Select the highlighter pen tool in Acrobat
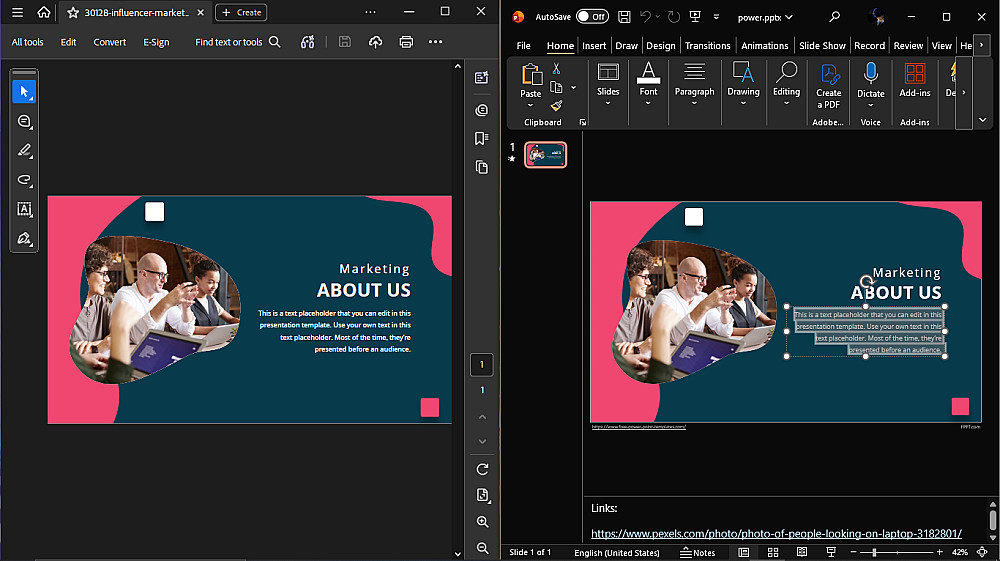The width and height of the screenshot is (1000, 561). pyautogui.click(x=24, y=151)
